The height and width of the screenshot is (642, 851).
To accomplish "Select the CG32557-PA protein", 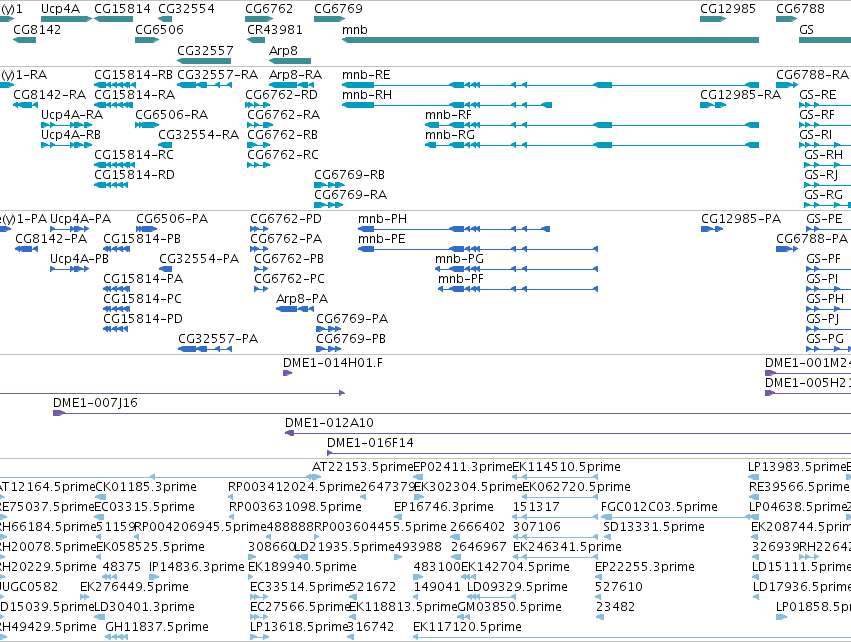I will tap(205, 349).
